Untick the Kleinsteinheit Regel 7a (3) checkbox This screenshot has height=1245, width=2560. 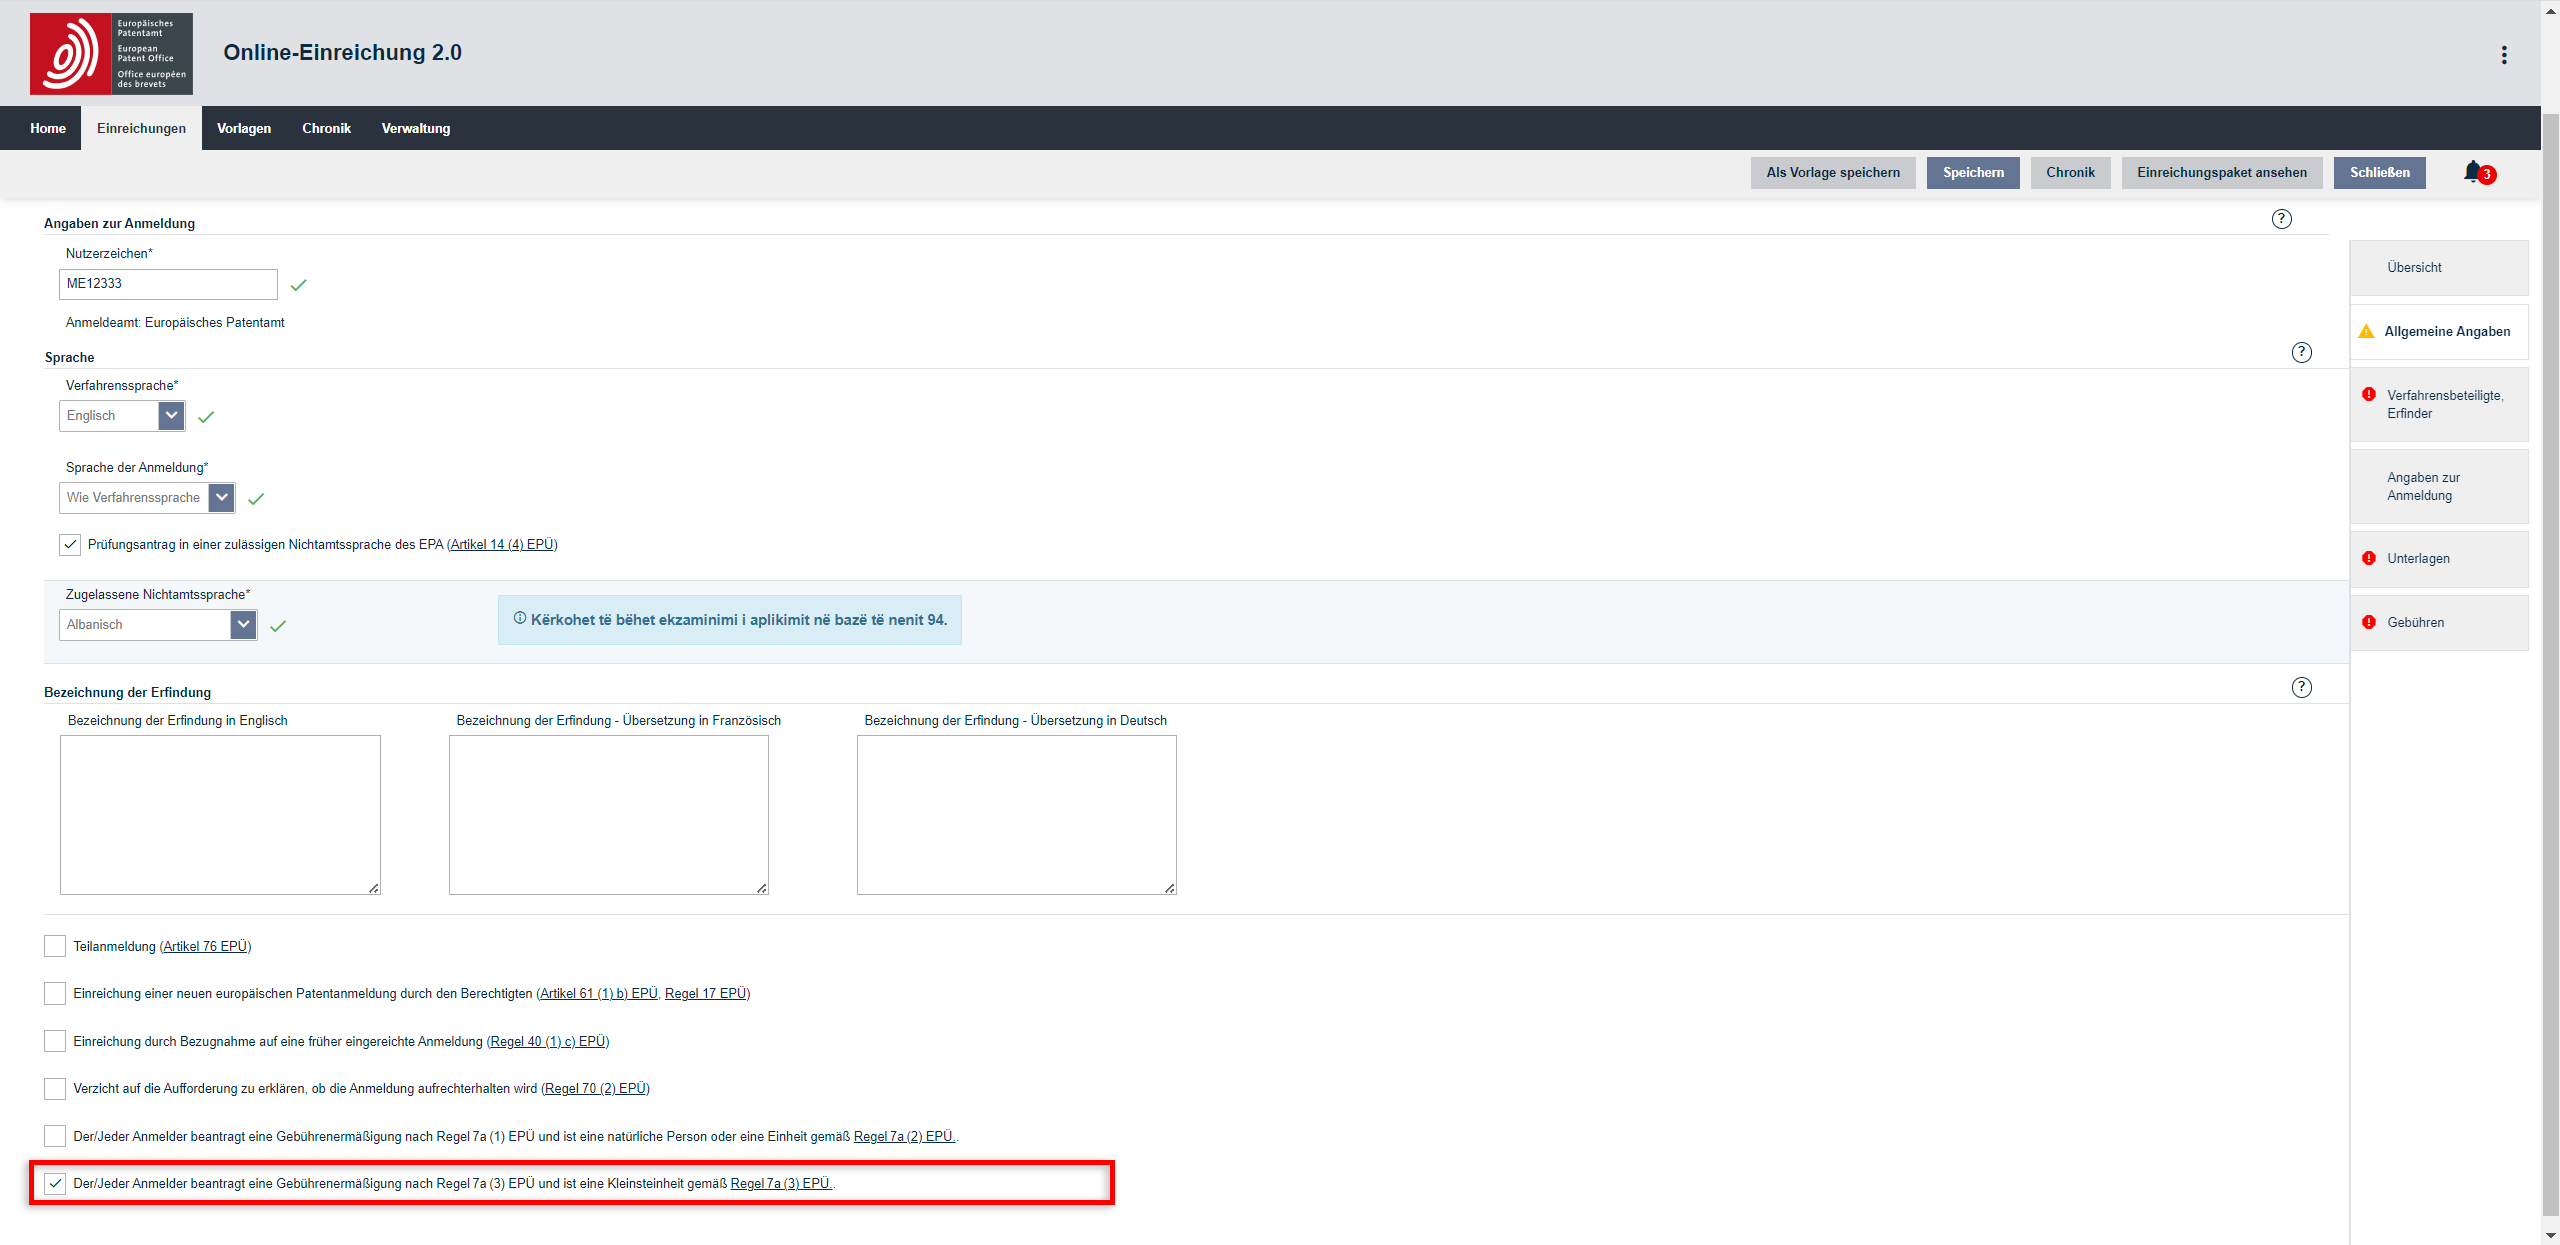coord(55,1184)
